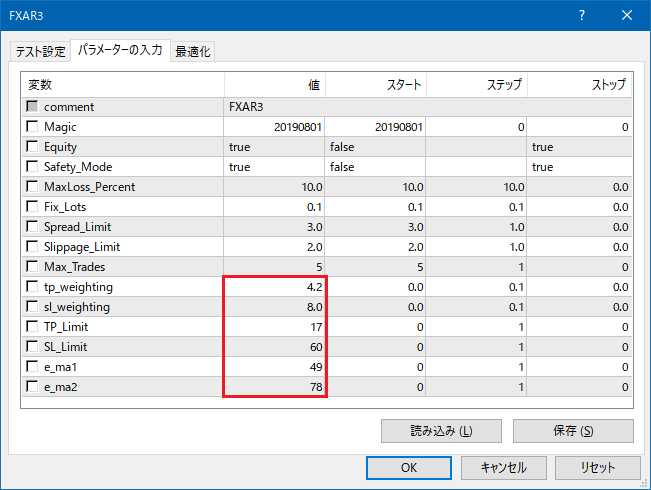Image resolution: width=651 pixels, height=490 pixels.
Task: Click the tp_weighting variable name
Action: [x=78, y=287]
